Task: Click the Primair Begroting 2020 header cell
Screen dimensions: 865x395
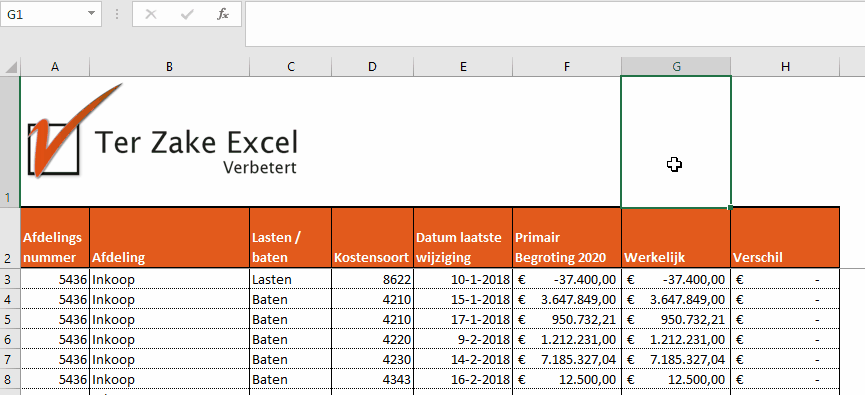Action: point(567,238)
